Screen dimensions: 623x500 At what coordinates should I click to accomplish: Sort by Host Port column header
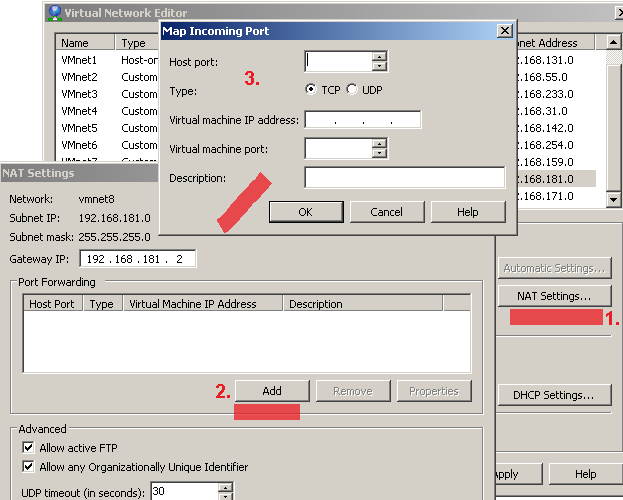pyautogui.click(x=52, y=304)
